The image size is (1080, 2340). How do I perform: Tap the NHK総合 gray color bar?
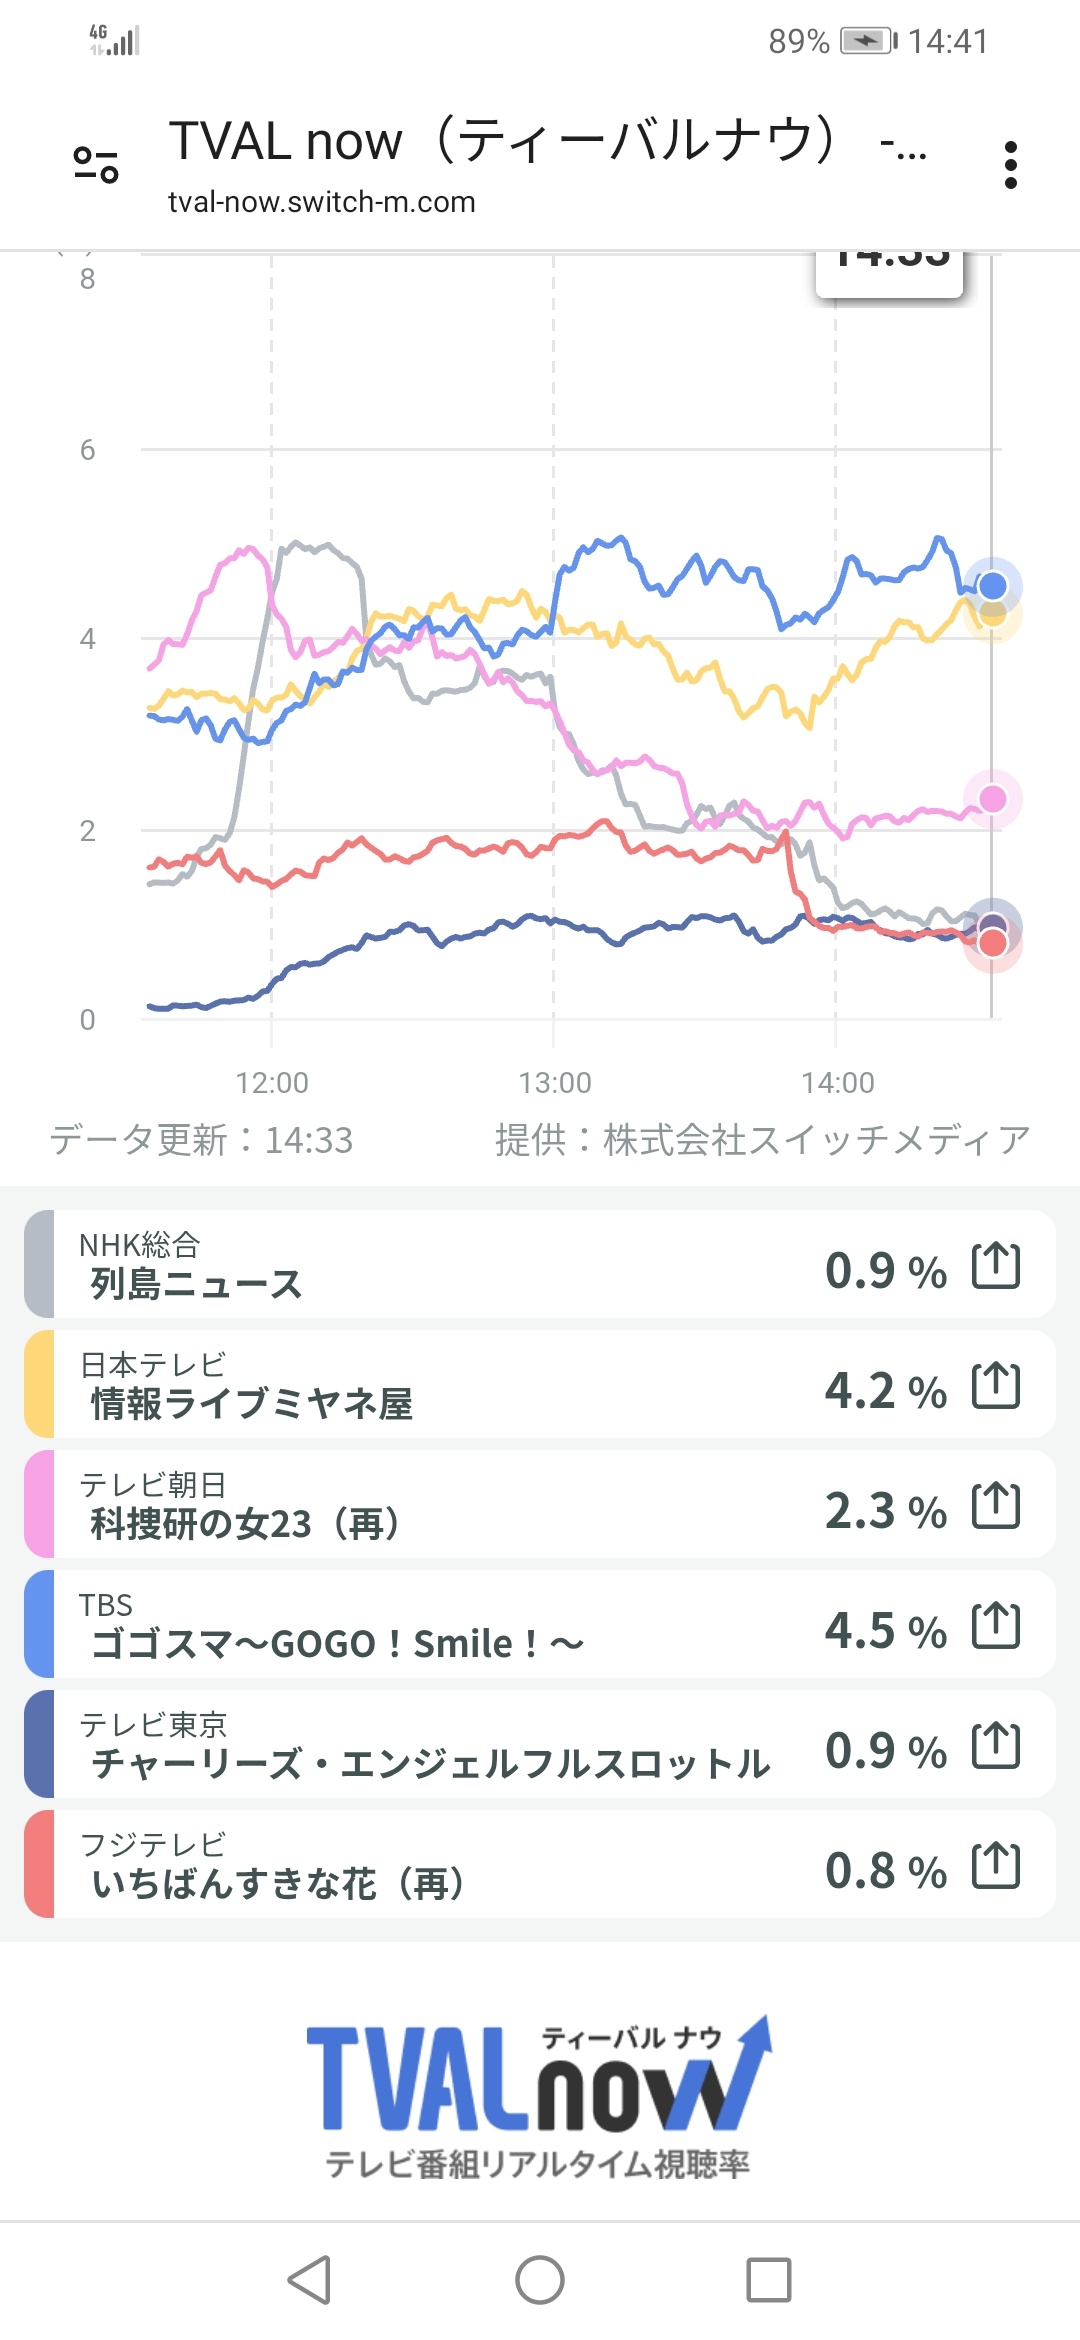tap(39, 1264)
